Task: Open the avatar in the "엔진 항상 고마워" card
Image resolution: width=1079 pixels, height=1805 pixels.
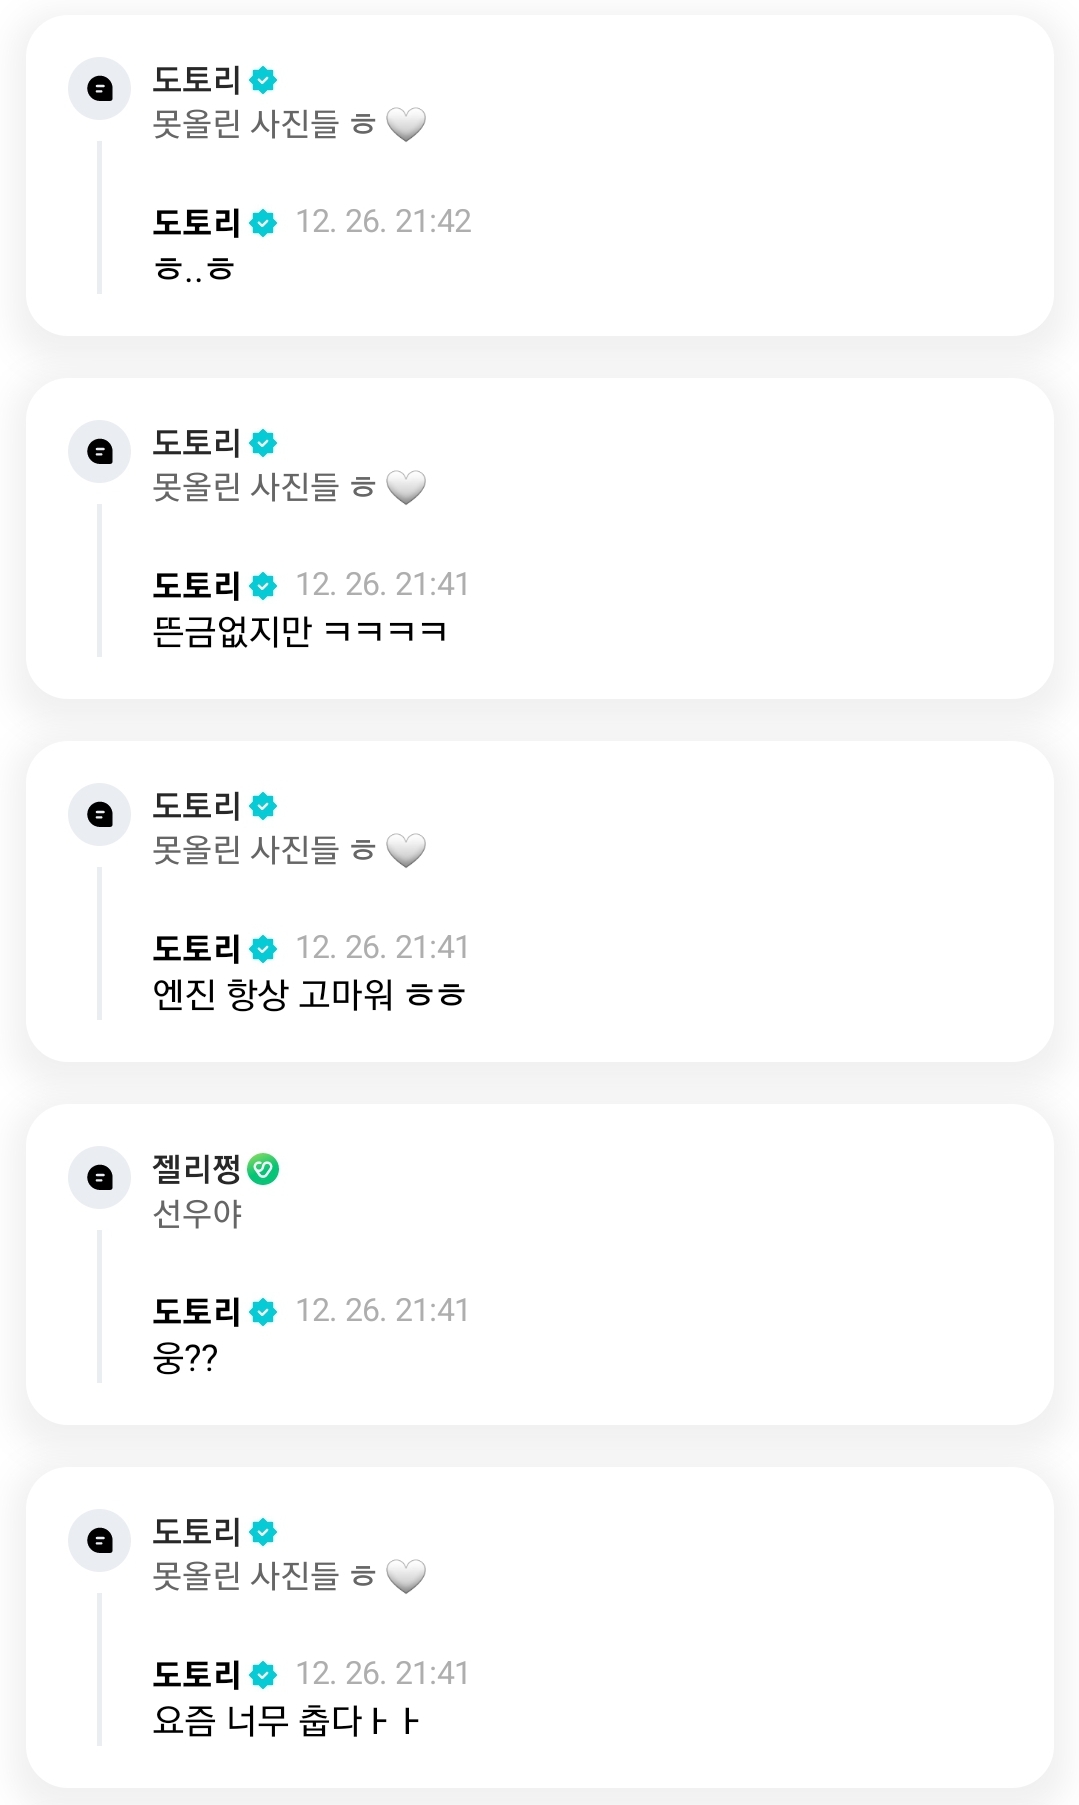Action: [x=99, y=815]
